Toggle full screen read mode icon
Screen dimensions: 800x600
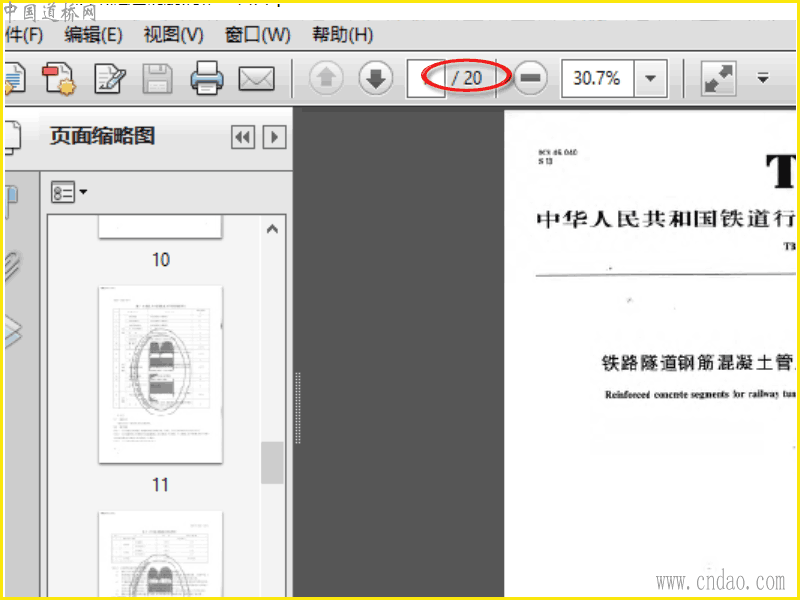point(718,79)
